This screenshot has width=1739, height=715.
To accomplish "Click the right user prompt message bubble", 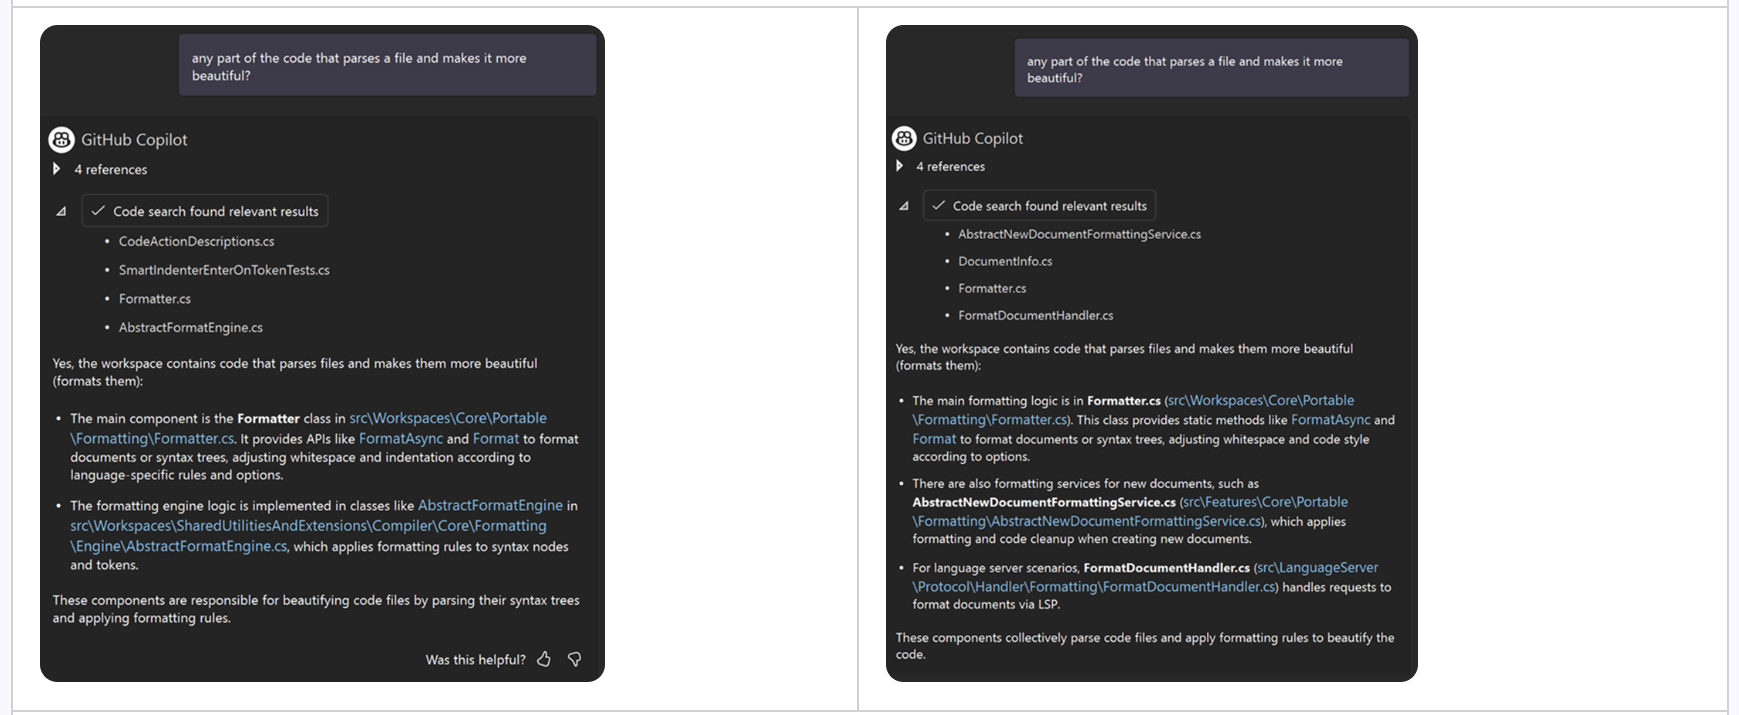I will click(1211, 69).
